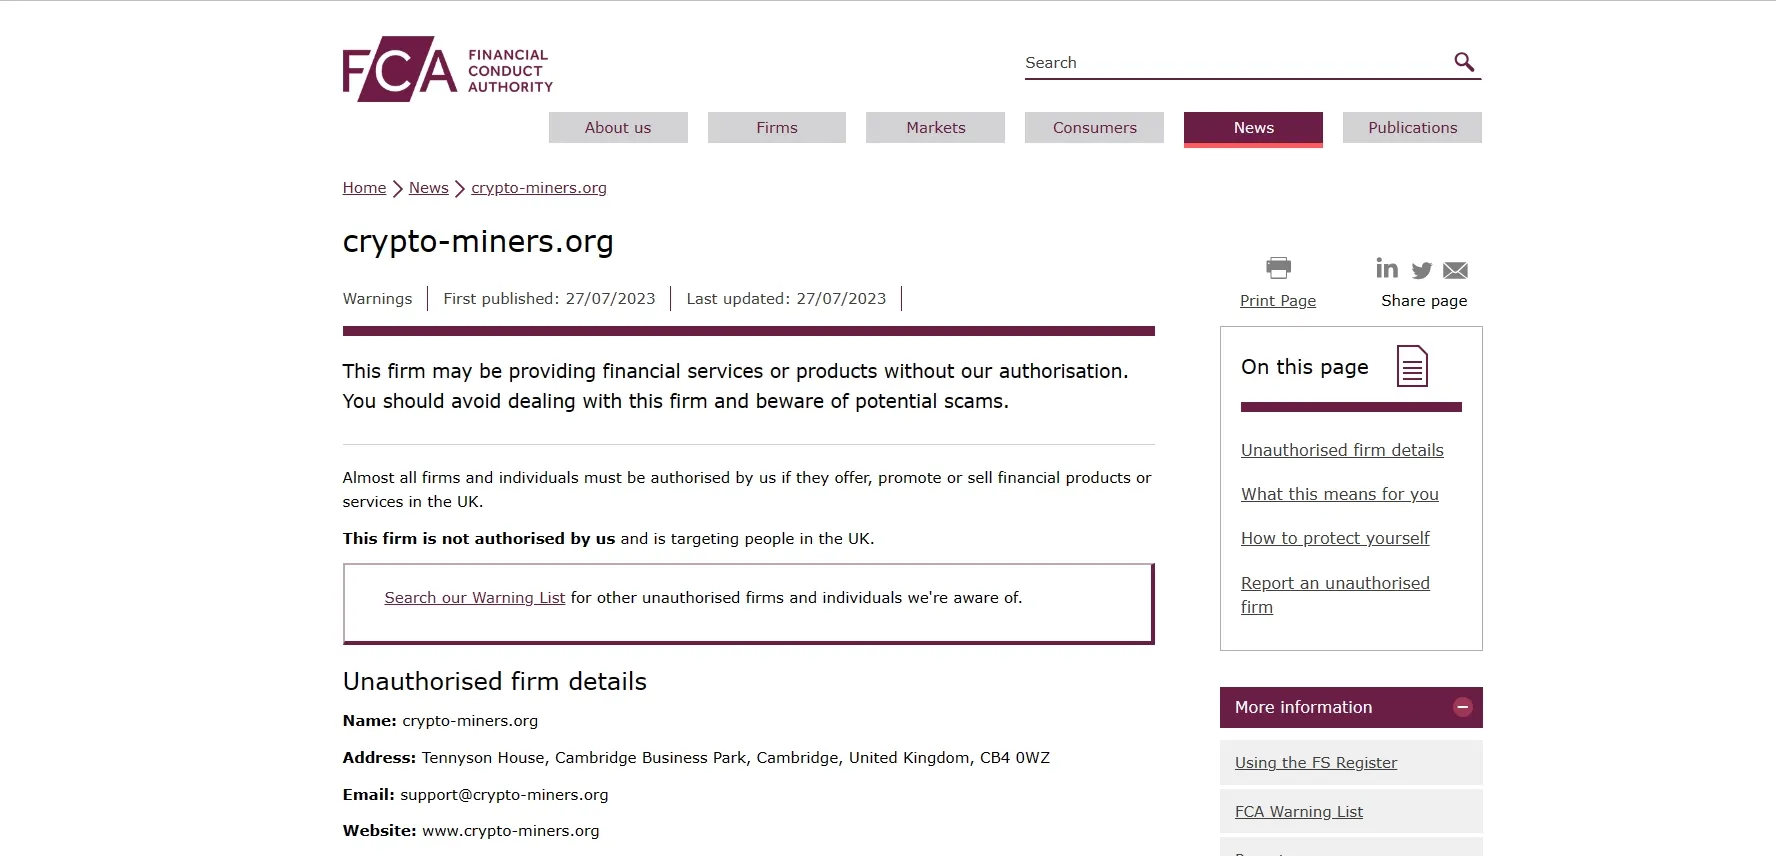
Task: Go to Home breadcrumb link
Action: coord(364,188)
